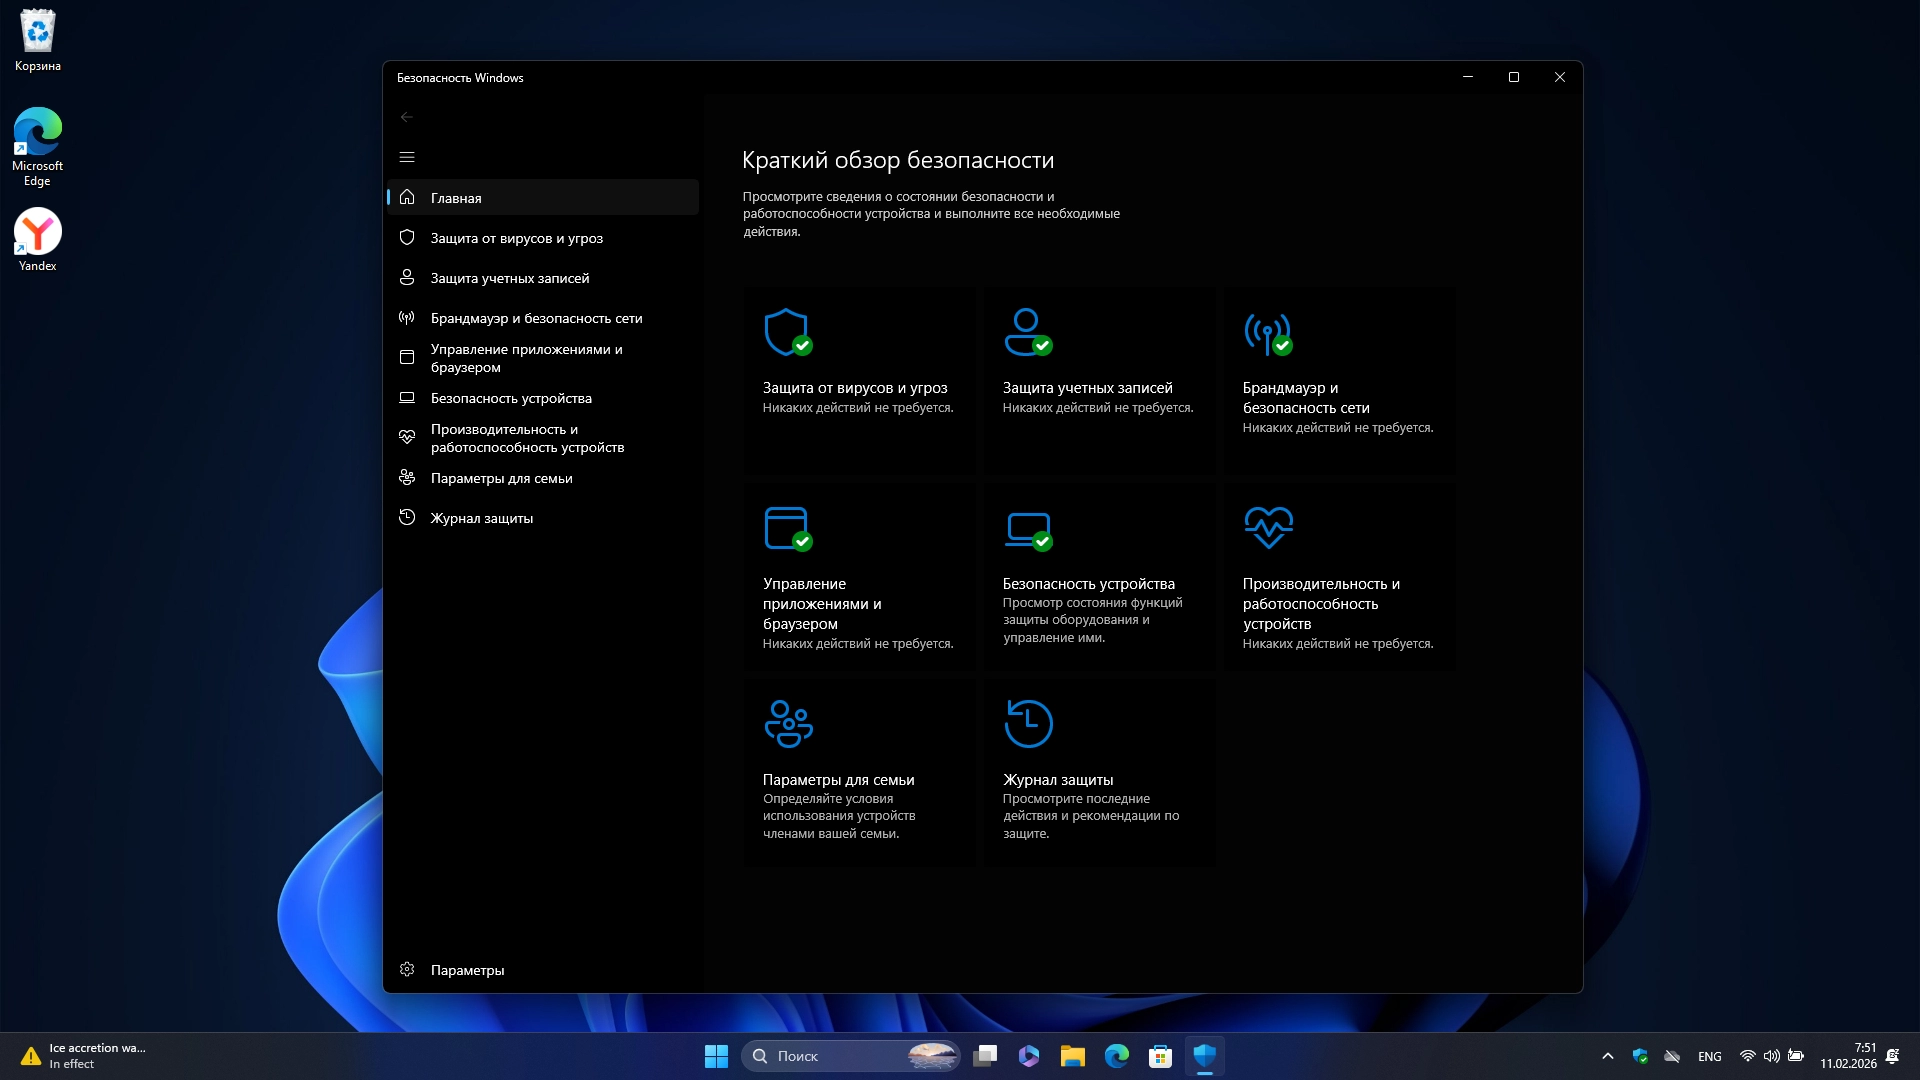Select Защита от вирусов и угроз sidebar item
This screenshot has height=1080, width=1920.
click(x=516, y=238)
